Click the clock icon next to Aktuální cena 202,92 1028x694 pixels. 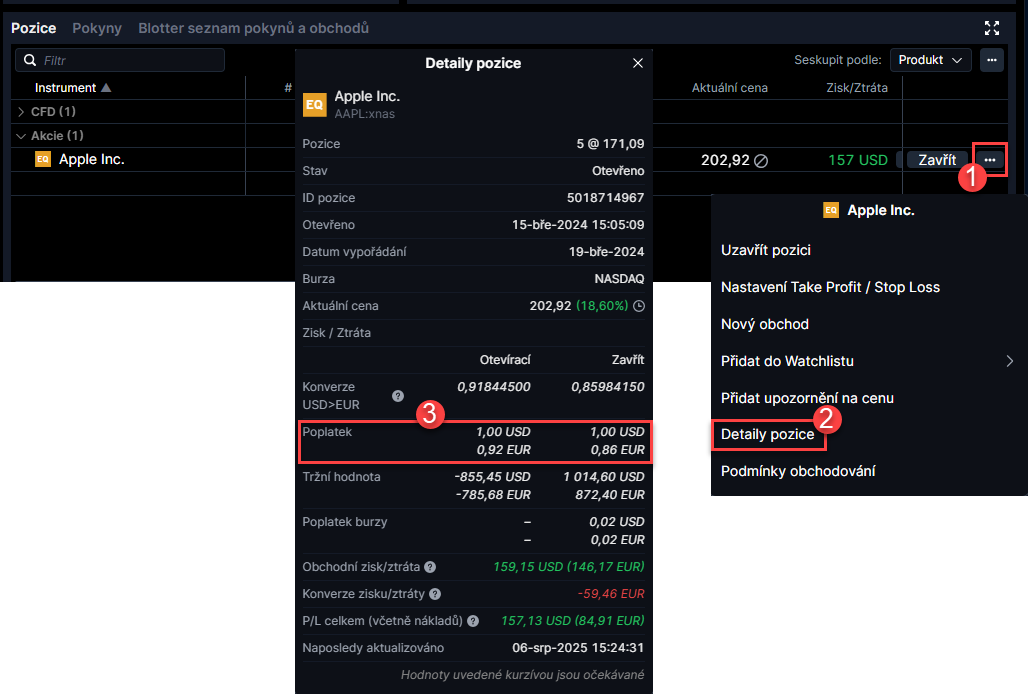639,306
